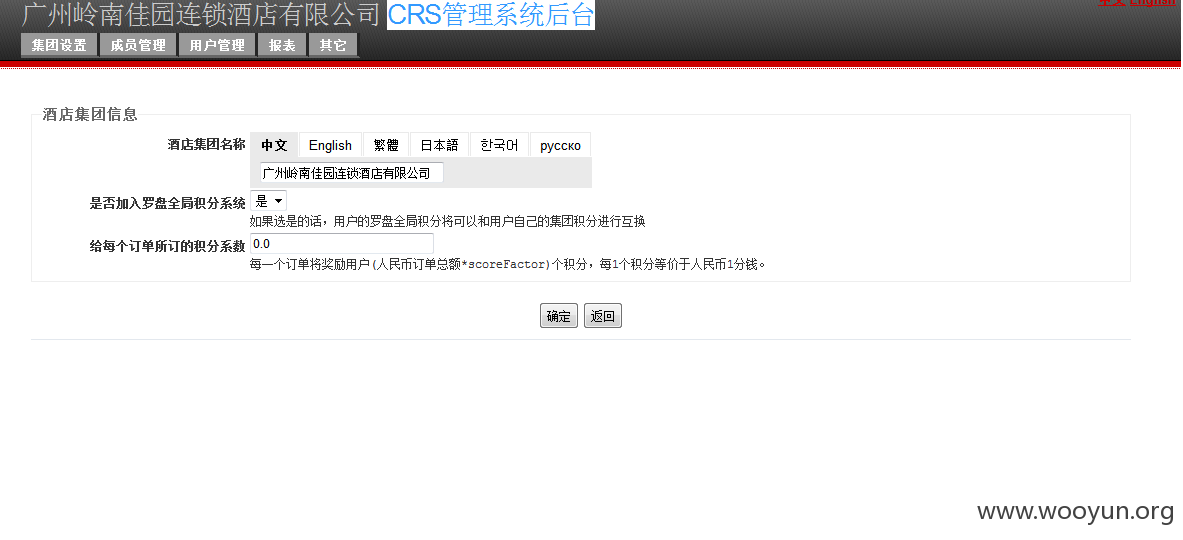Image resolution: width=1183 pixels, height=540 pixels.
Task: Click the scoreFactor explanation text
Action: (x=508, y=265)
